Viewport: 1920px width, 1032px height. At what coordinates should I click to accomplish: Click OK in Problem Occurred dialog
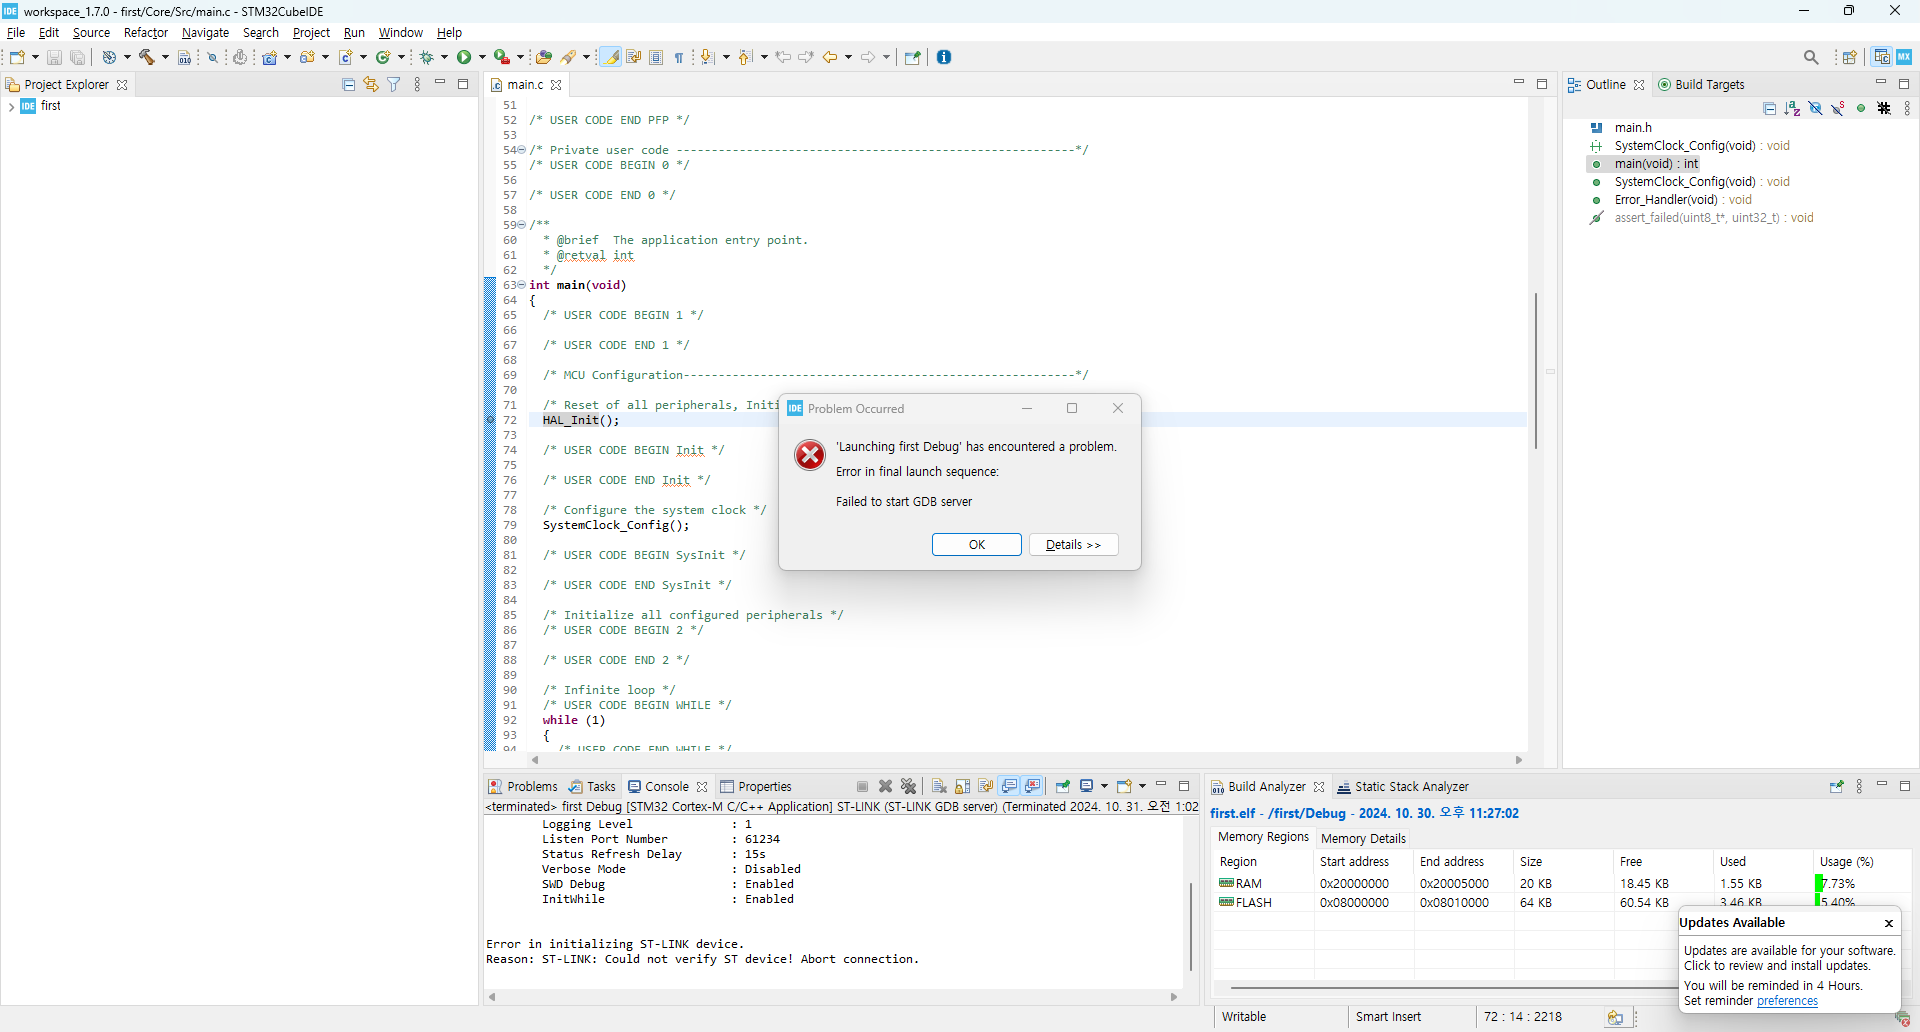[x=977, y=545]
